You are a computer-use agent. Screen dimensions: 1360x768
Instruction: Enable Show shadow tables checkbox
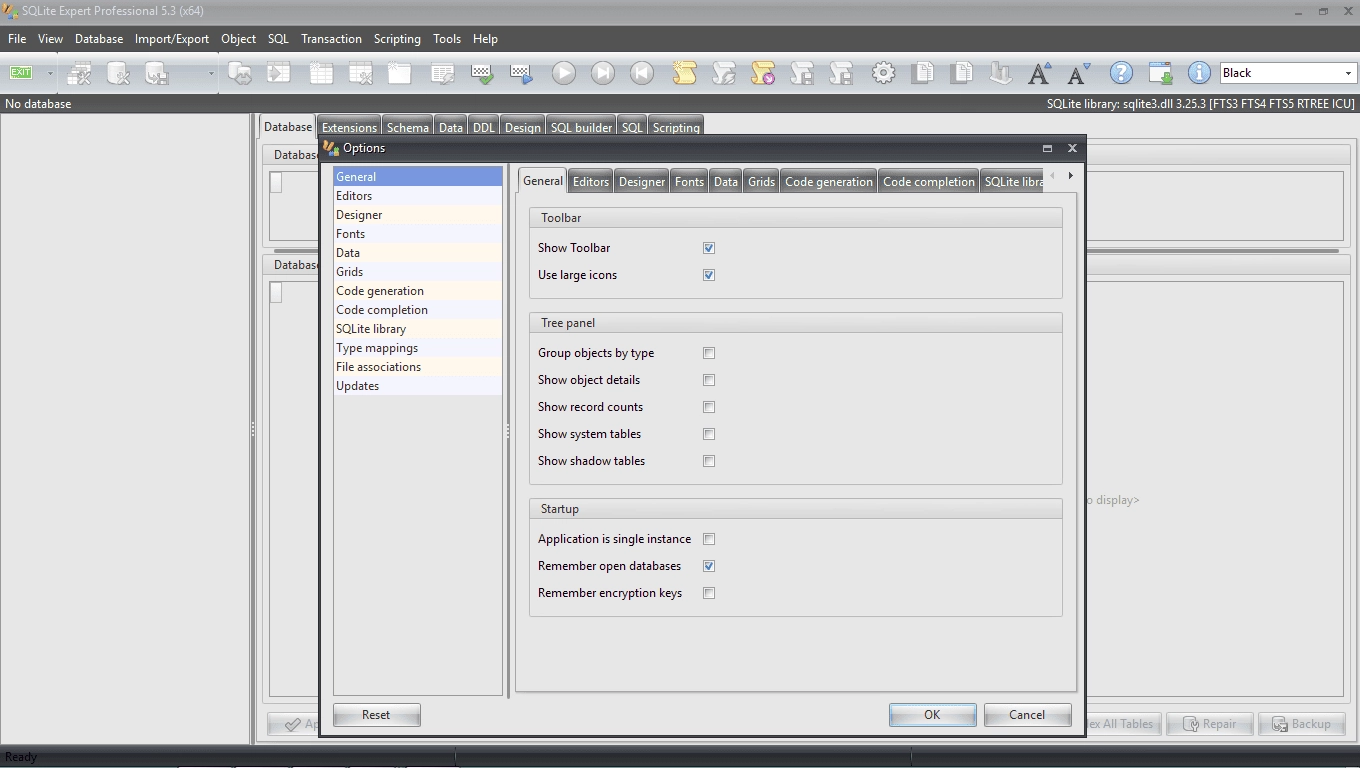tap(709, 461)
